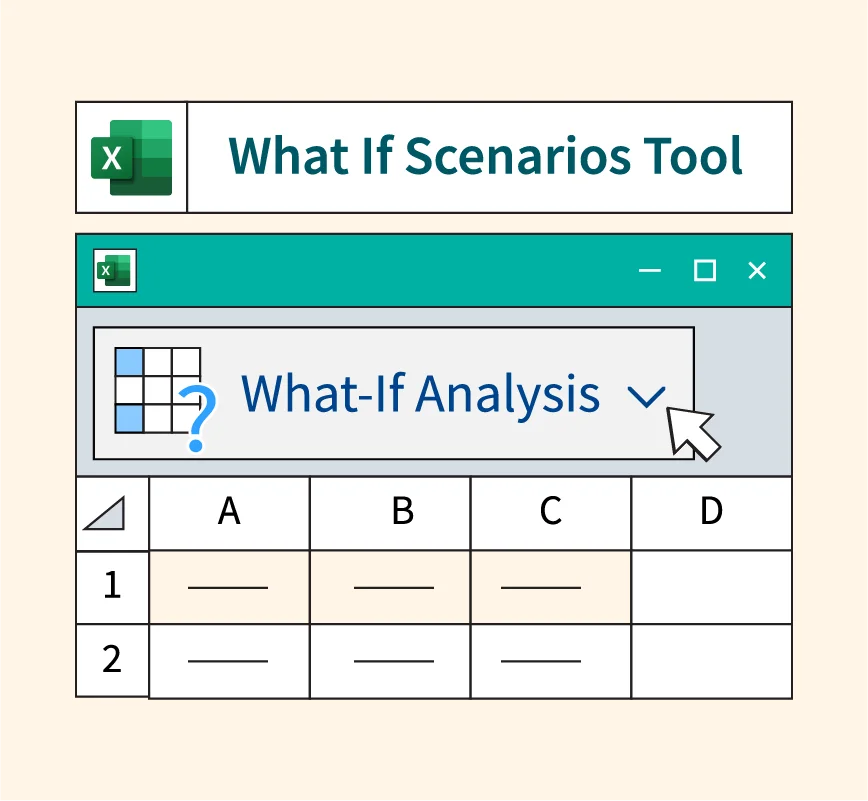
Task: Click the What If Scenarios Tool title
Action: tap(487, 157)
